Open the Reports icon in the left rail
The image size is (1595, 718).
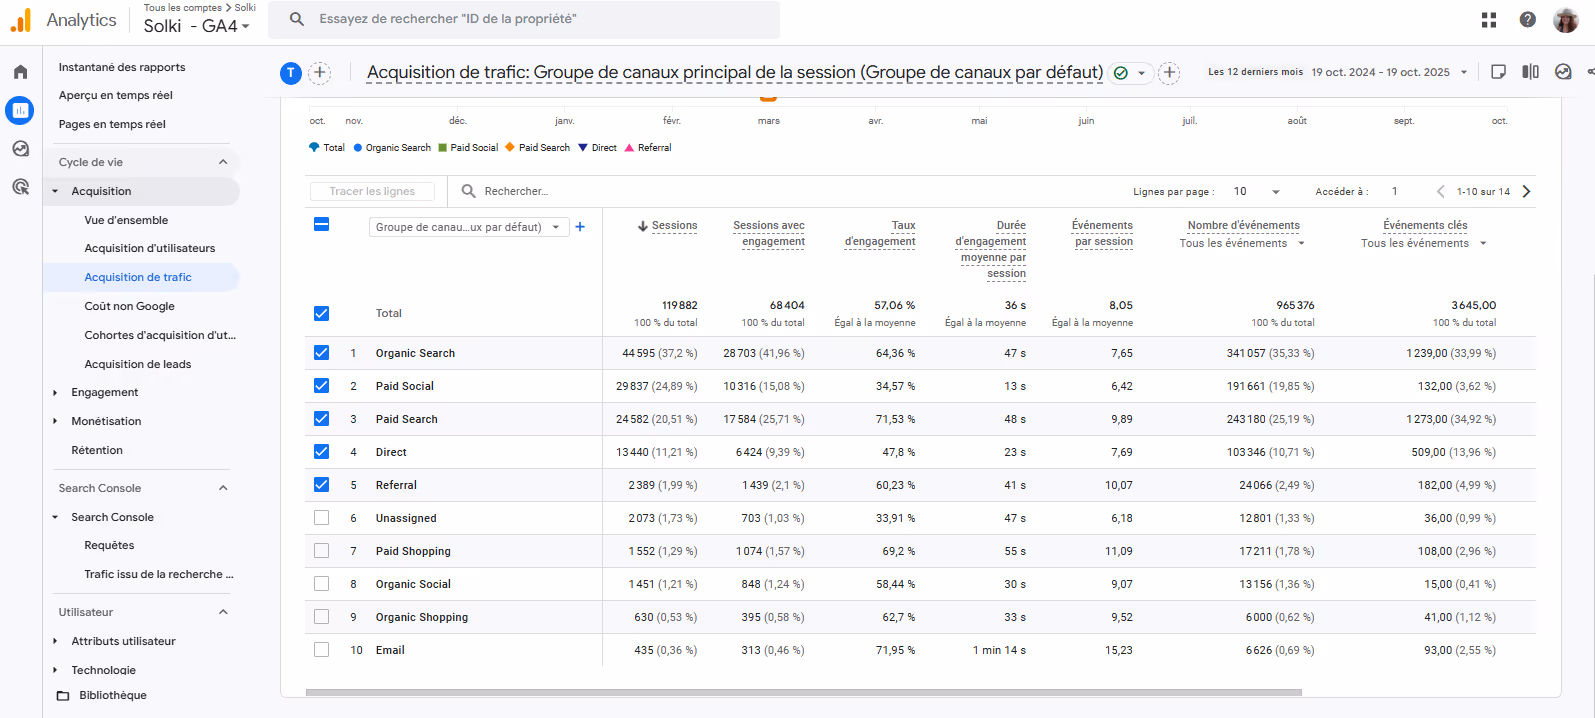tap(20, 110)
